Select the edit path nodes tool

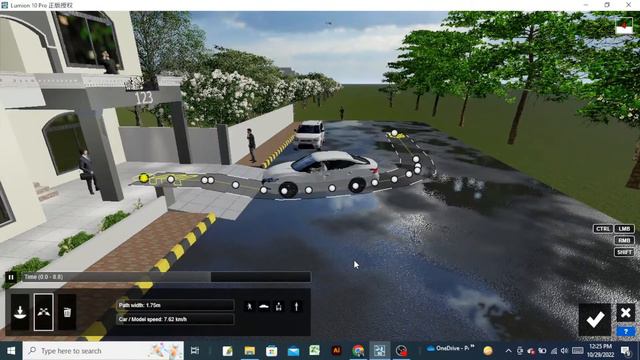(x=44, y=312)
